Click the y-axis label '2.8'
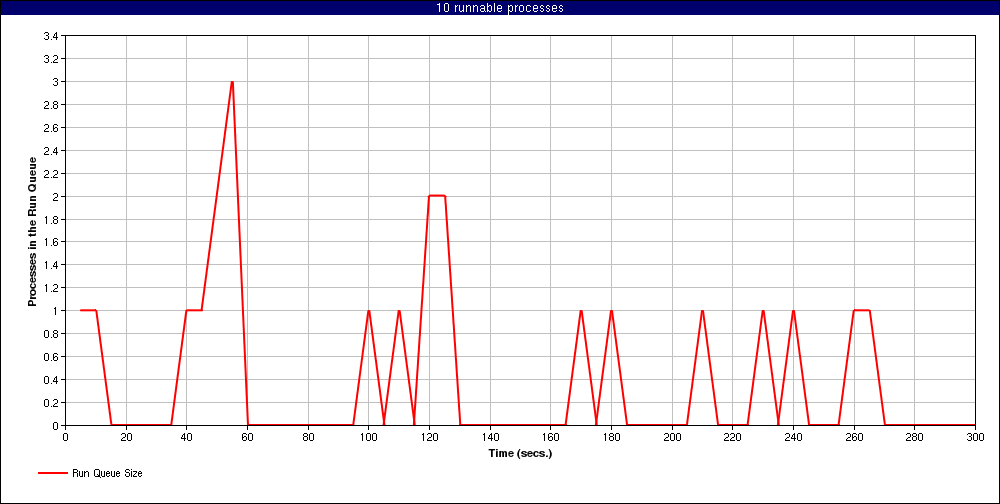Screen dimensions: 1000x504 [x=51, y=105]
